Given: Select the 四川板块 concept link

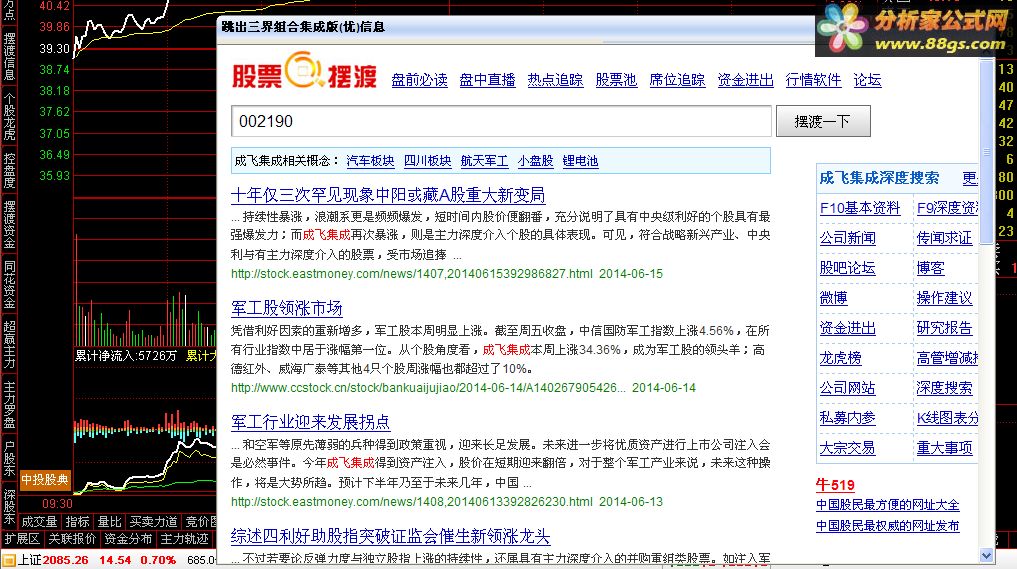Looking at the screenshot, I should tap(427, 161).
